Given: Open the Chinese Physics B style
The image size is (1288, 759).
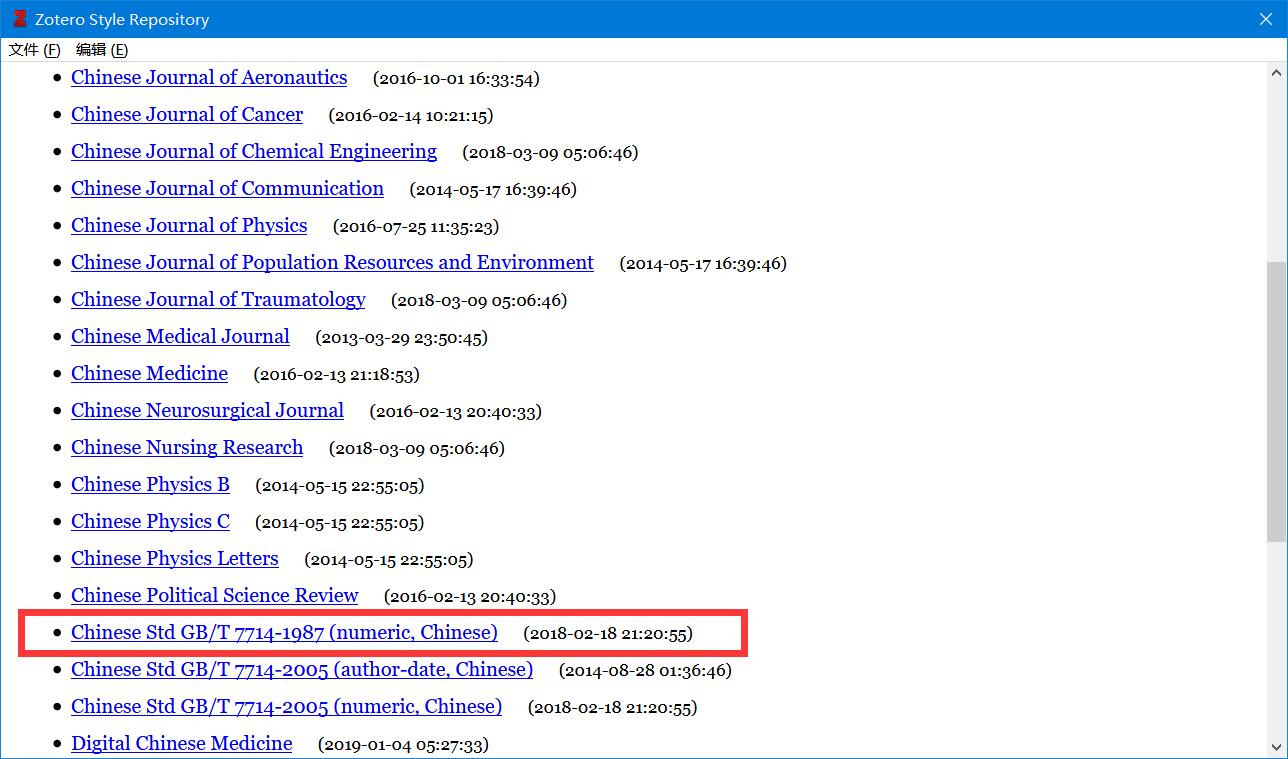Looking at the screenshot, I should click(150, 485).
